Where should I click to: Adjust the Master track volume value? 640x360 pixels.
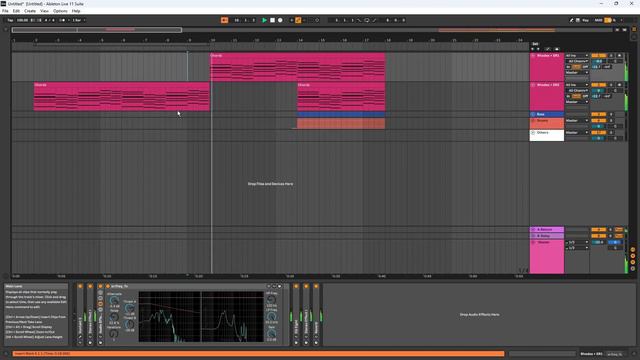click(598, 242)
